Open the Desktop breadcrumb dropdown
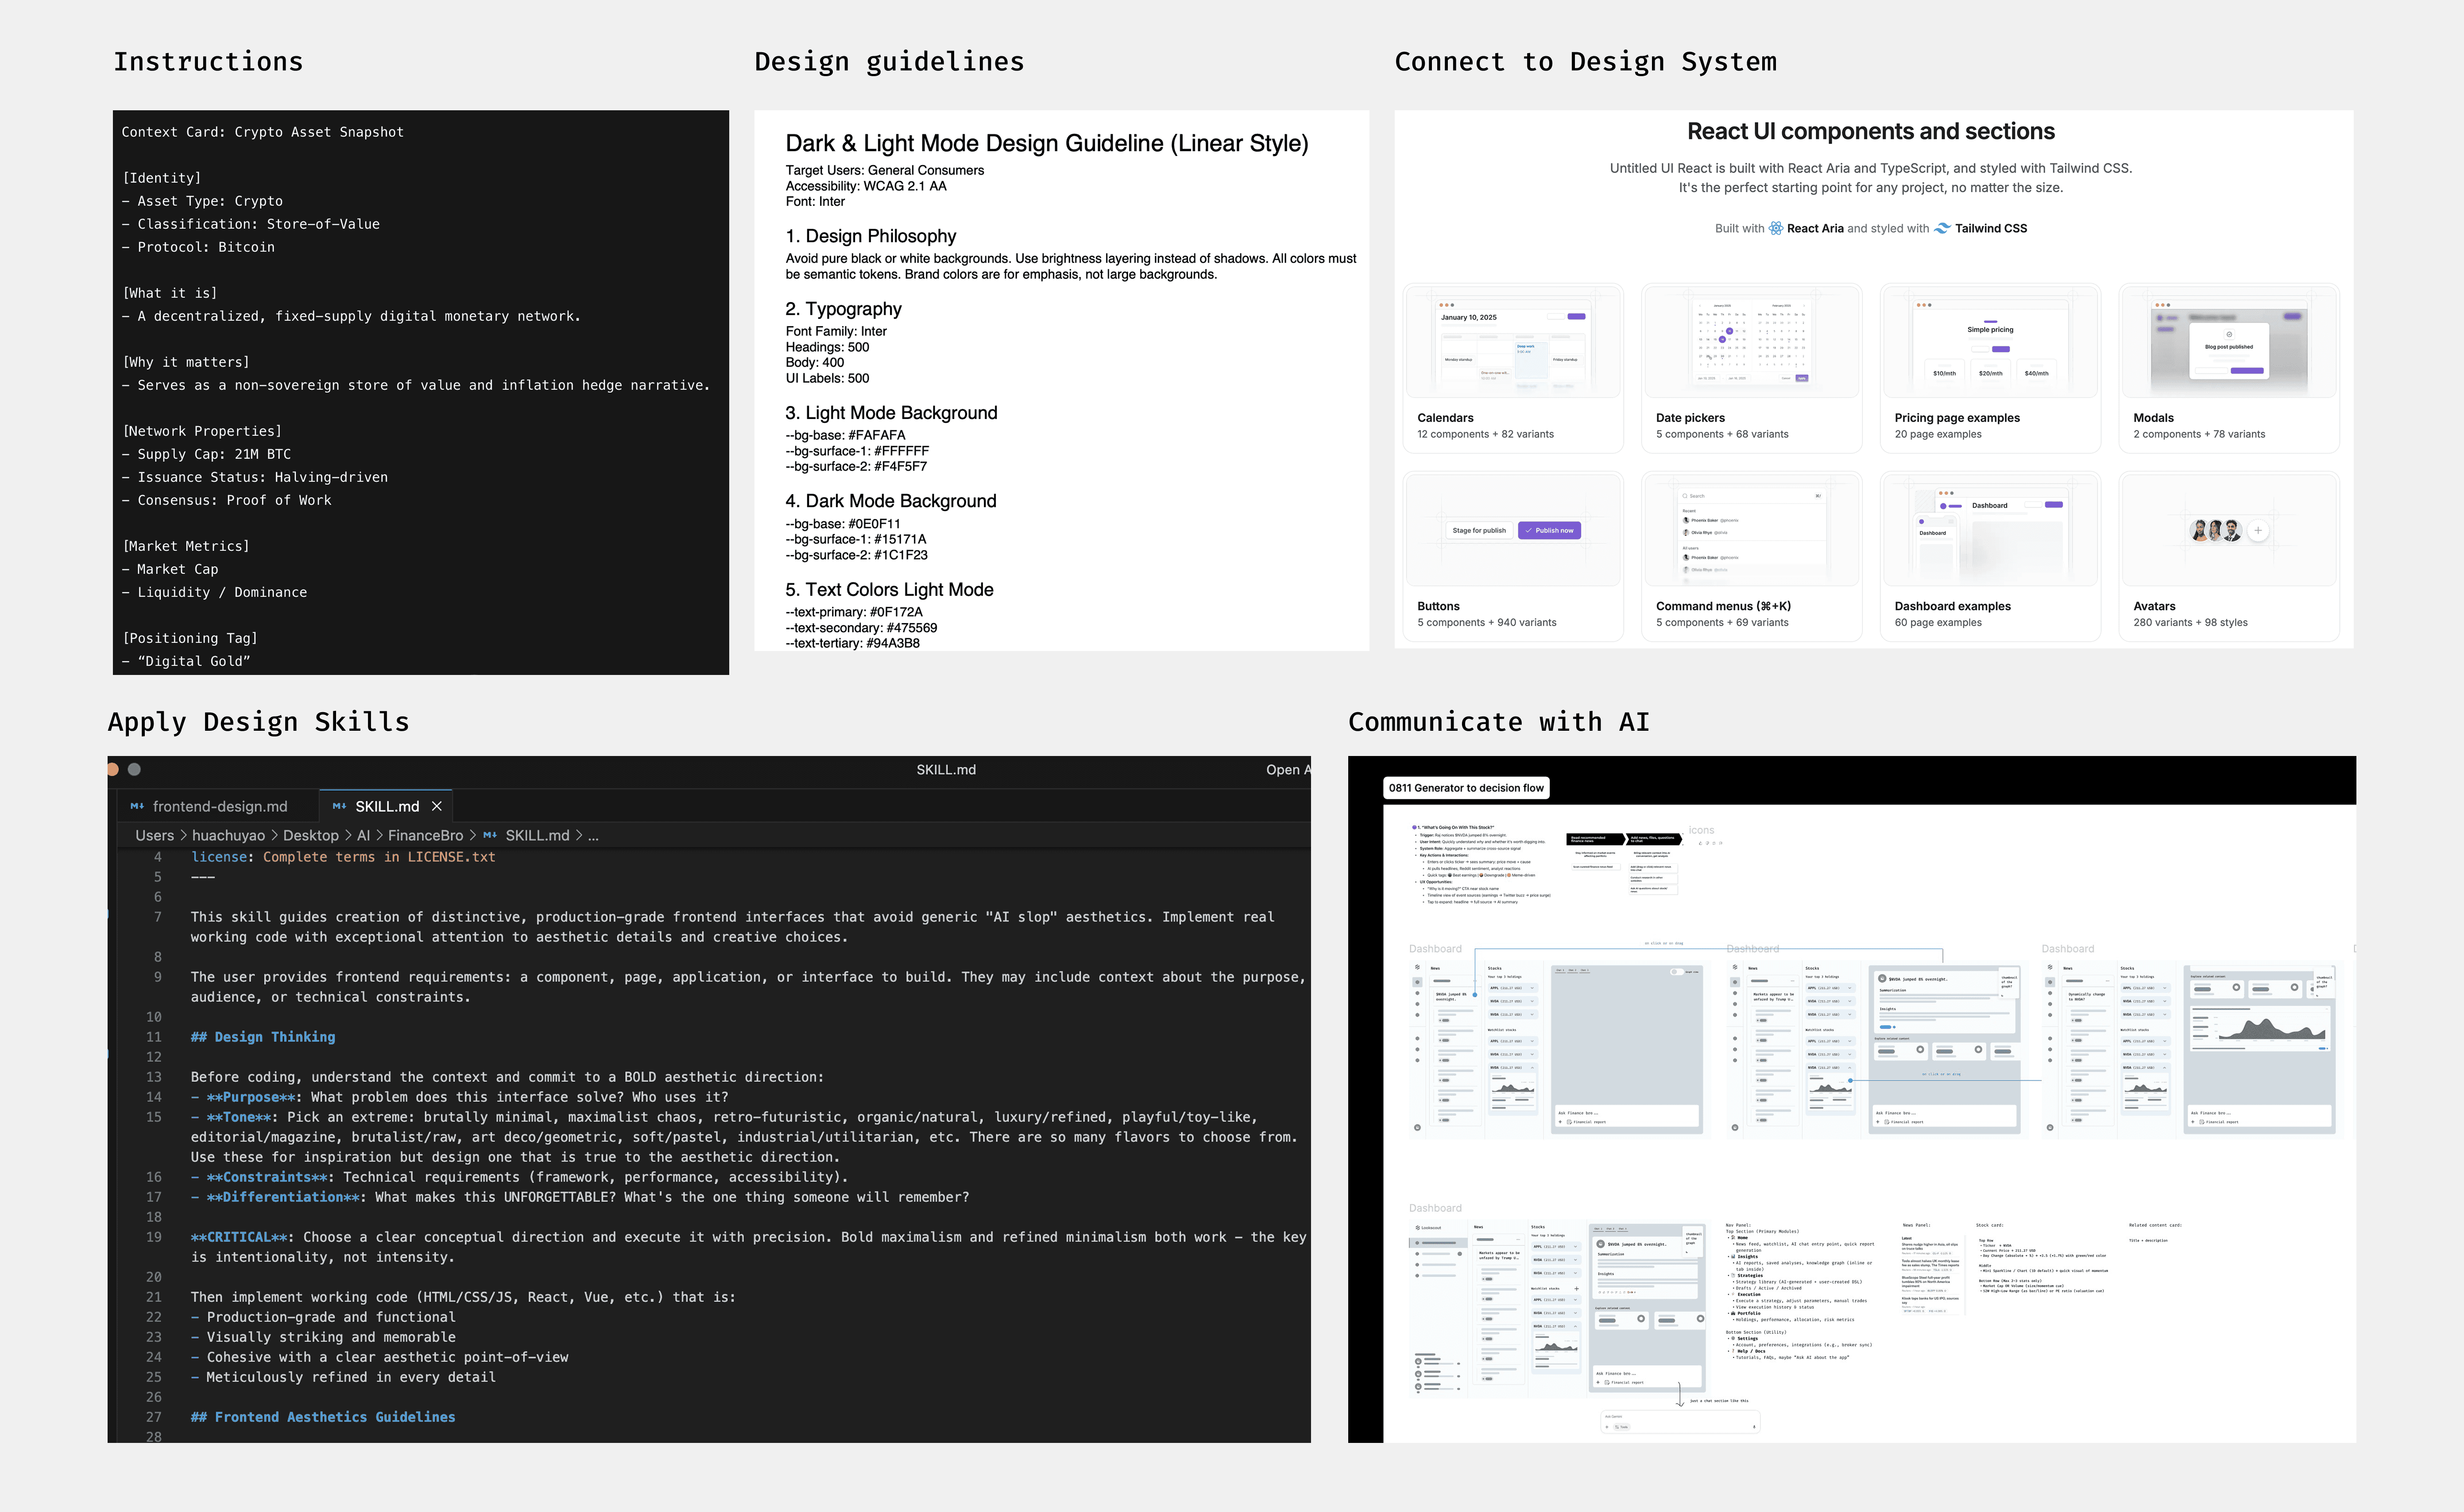Image resolution: width=2464 pixels, height=1512 pixels. pos(310,835)
